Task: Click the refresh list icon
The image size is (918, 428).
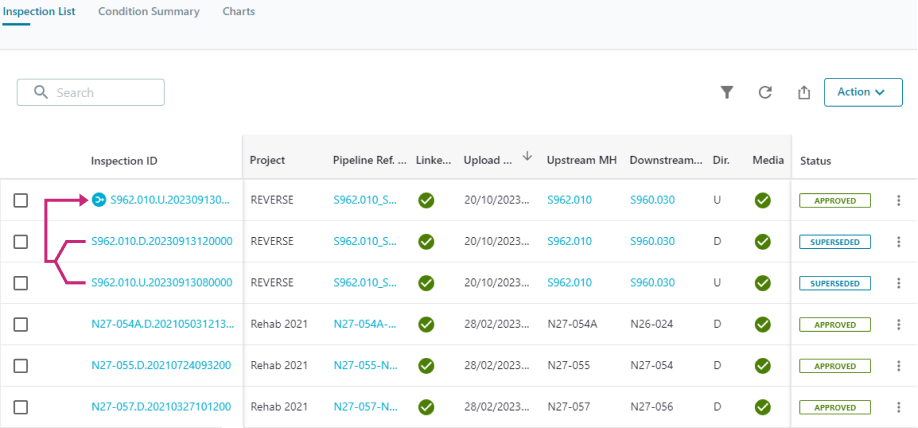Action: (765, 92)
